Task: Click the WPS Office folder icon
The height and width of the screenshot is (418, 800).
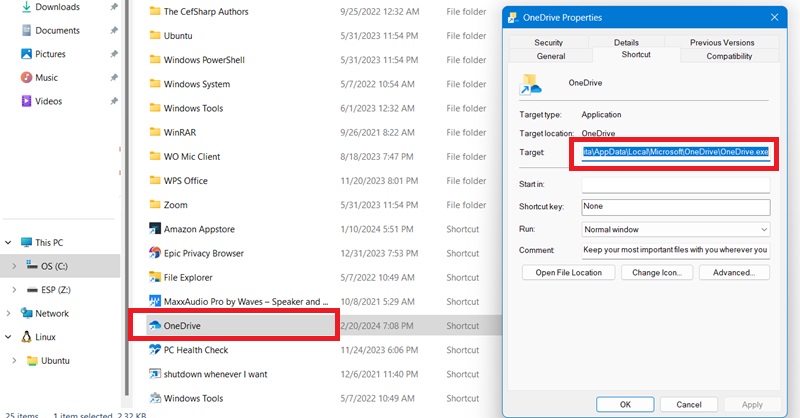Action: coord(155,180)
